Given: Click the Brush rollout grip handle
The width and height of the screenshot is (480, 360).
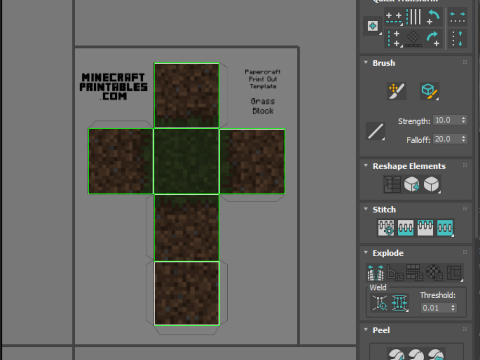Looking at the screenshot, I should click(x=465, y=62).
